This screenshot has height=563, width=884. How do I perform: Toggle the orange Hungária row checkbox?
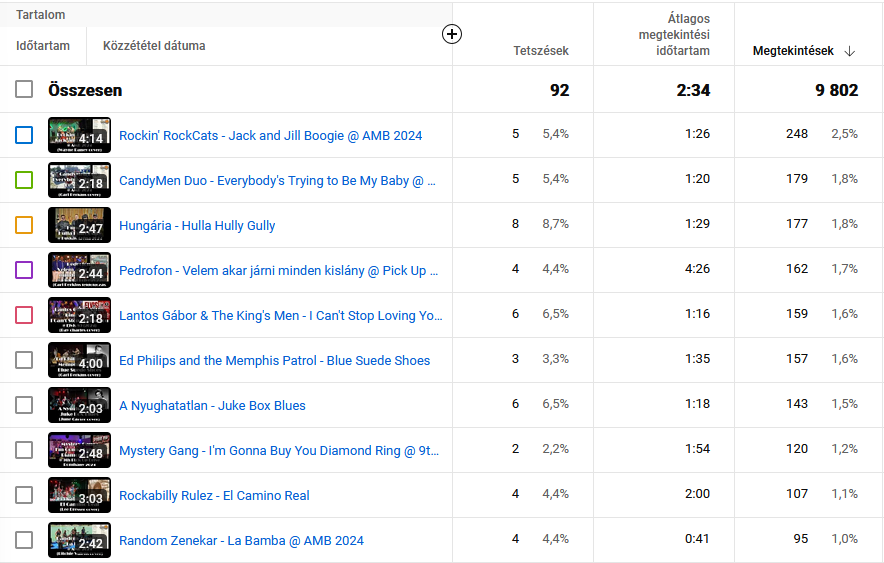coord(24,225)
